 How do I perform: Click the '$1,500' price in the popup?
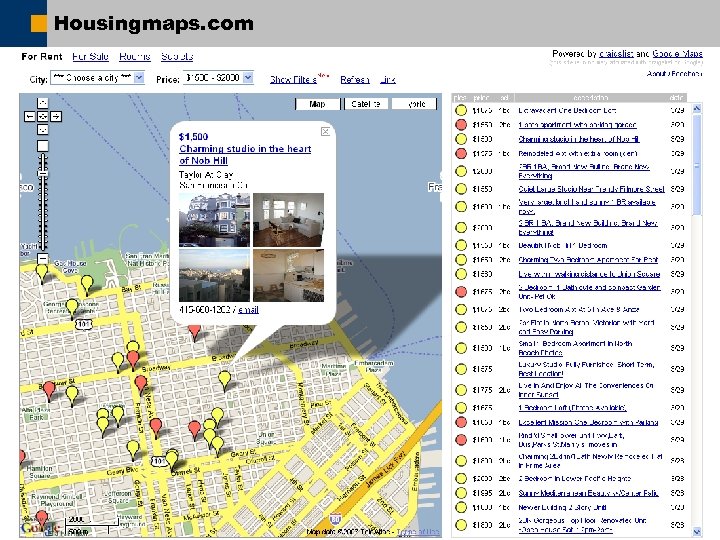pyautogui.click(x=193, y=137)
